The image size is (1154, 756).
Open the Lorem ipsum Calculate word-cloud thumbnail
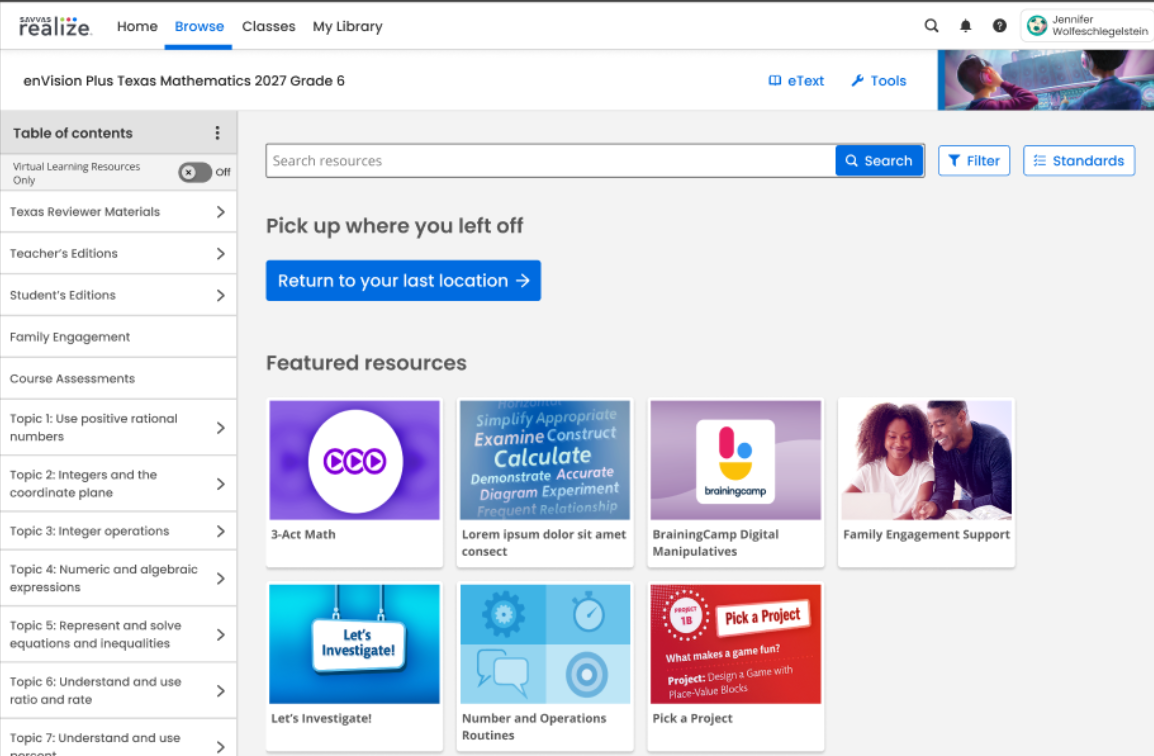click(545, 460)
